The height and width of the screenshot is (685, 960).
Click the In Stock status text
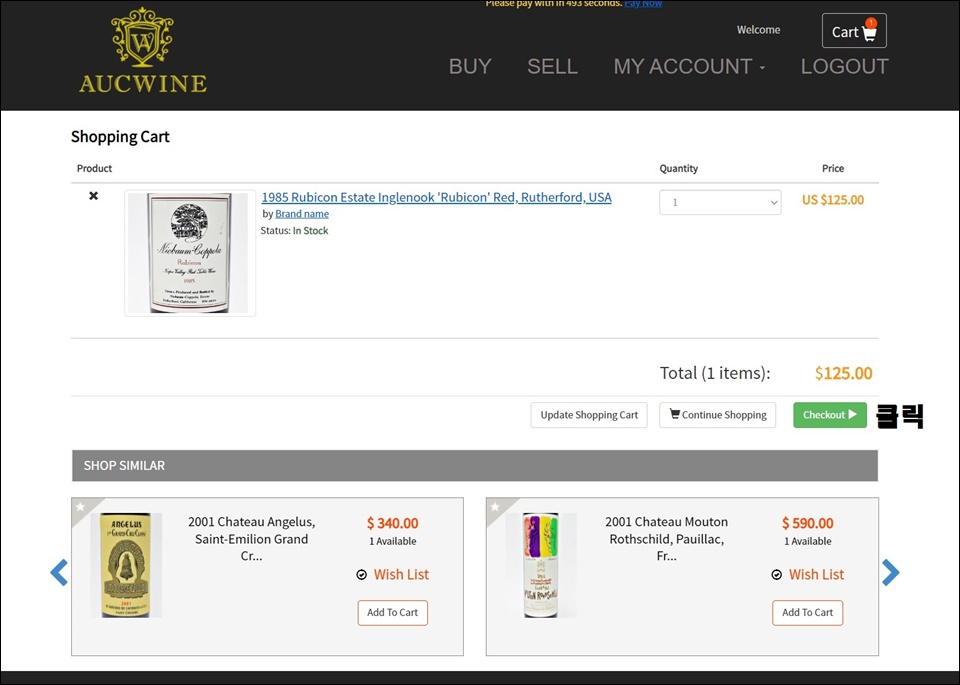(x=310, y=231)
